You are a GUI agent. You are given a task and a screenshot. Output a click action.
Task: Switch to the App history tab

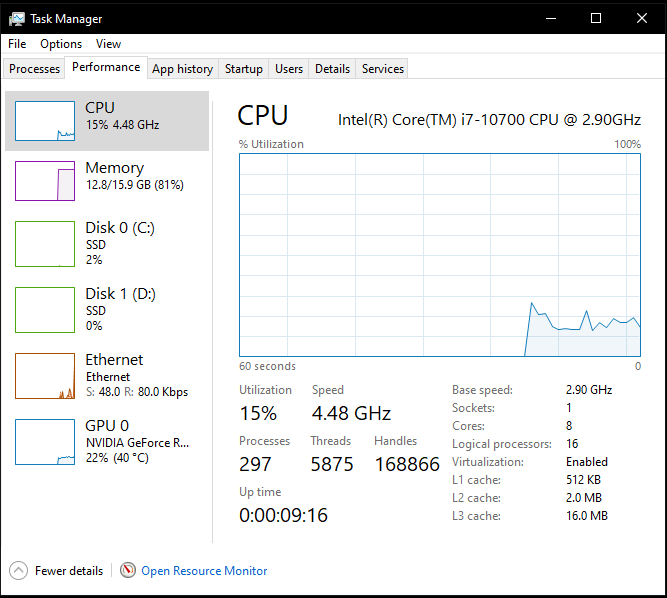click(182, 69)
